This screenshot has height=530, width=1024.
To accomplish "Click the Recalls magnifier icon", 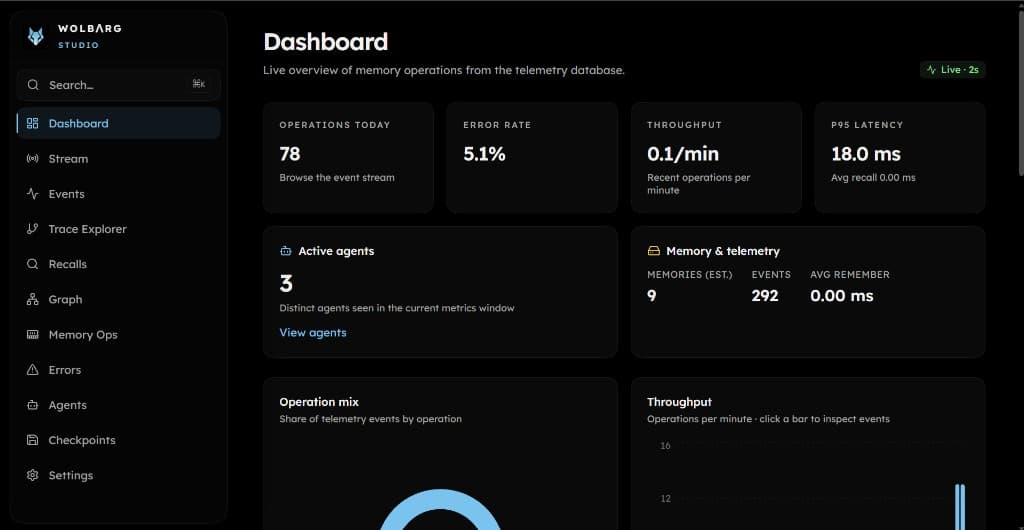I will 33,264.
